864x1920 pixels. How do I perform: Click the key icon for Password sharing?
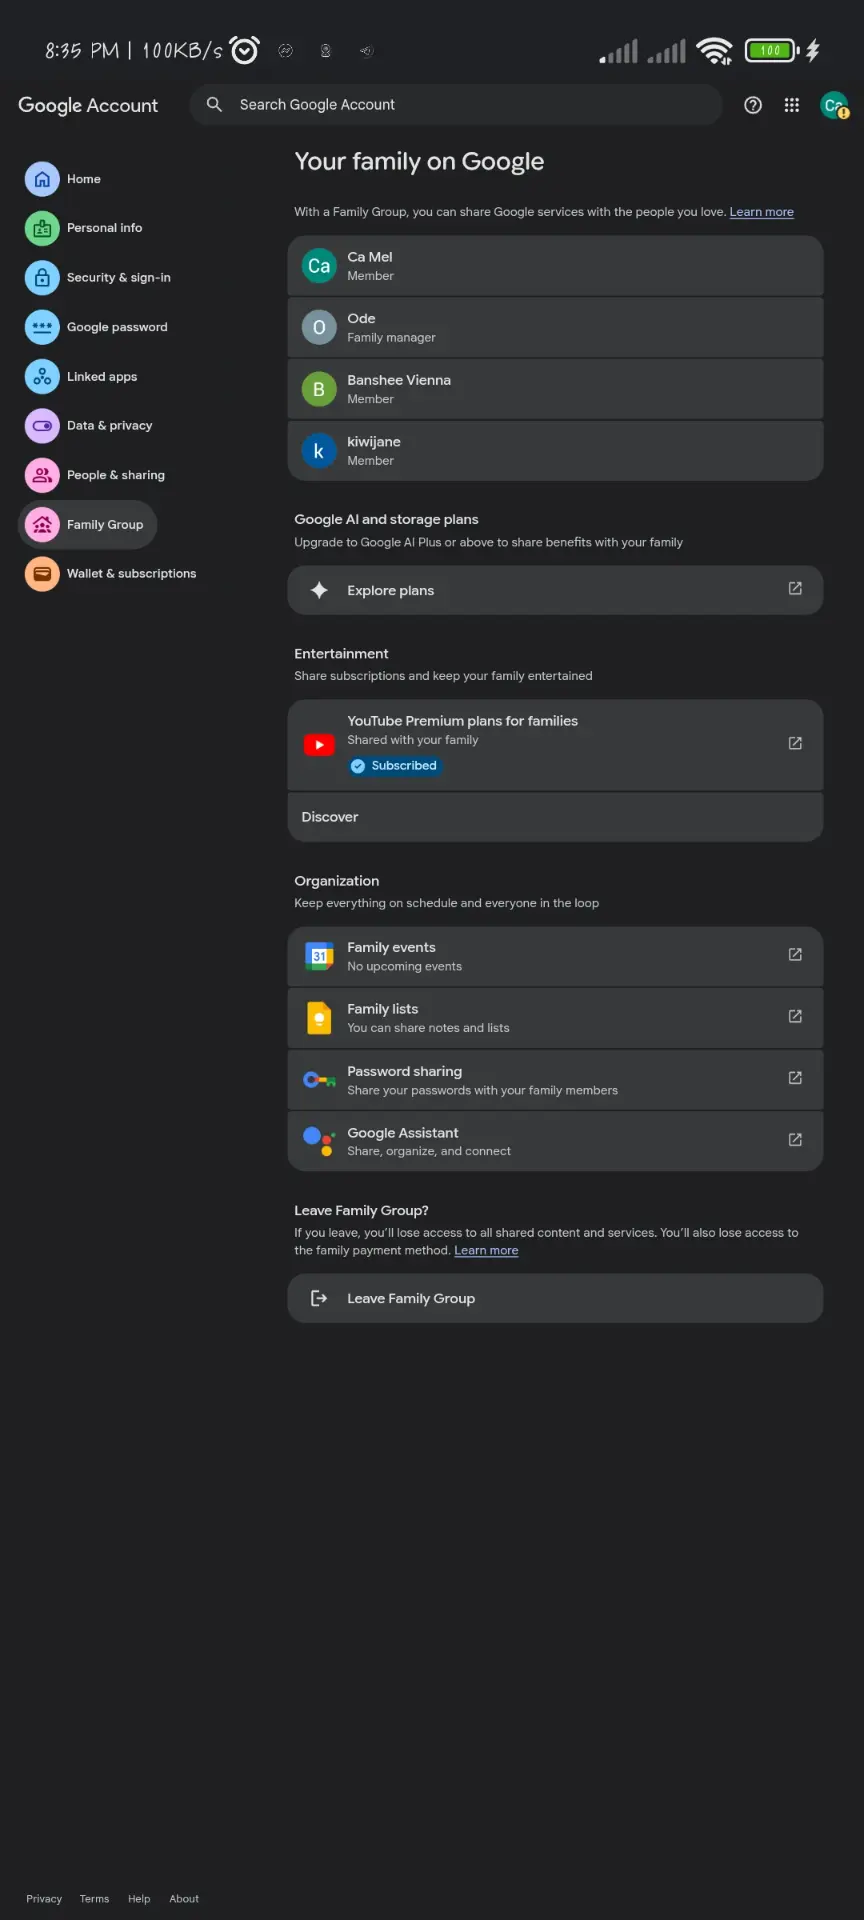coord(319,1080)
